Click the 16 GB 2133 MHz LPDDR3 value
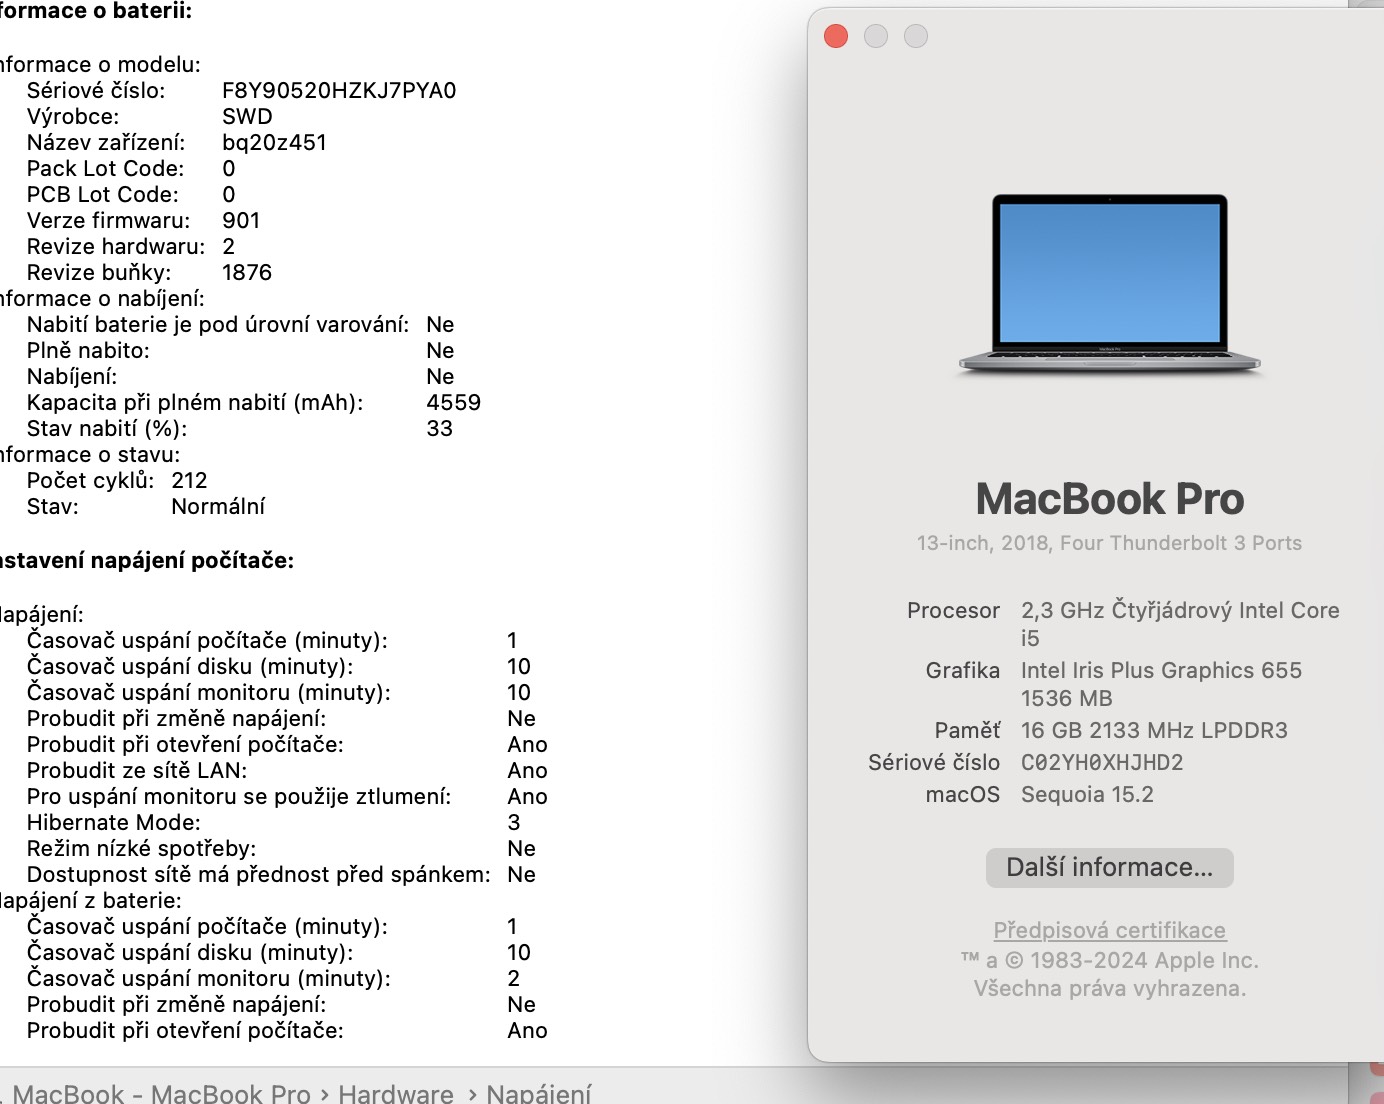Image resolution: width=1384 pixels, height=1104 pixels. (x=1154, y=730)
